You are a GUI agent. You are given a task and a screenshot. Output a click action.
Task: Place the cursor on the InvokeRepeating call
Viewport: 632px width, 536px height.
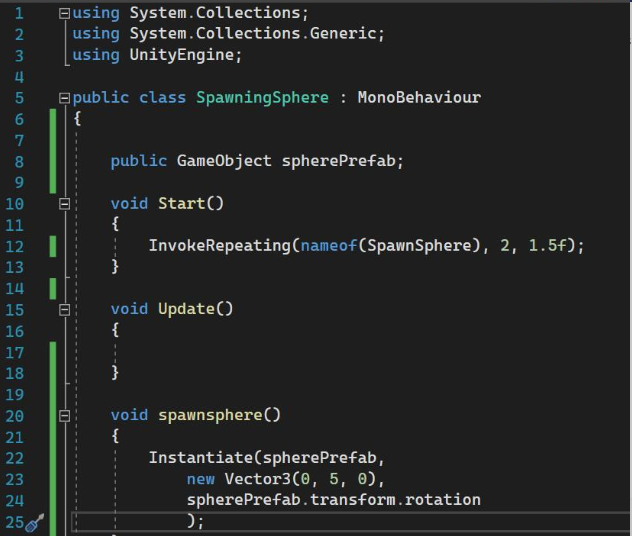(219, 245)
